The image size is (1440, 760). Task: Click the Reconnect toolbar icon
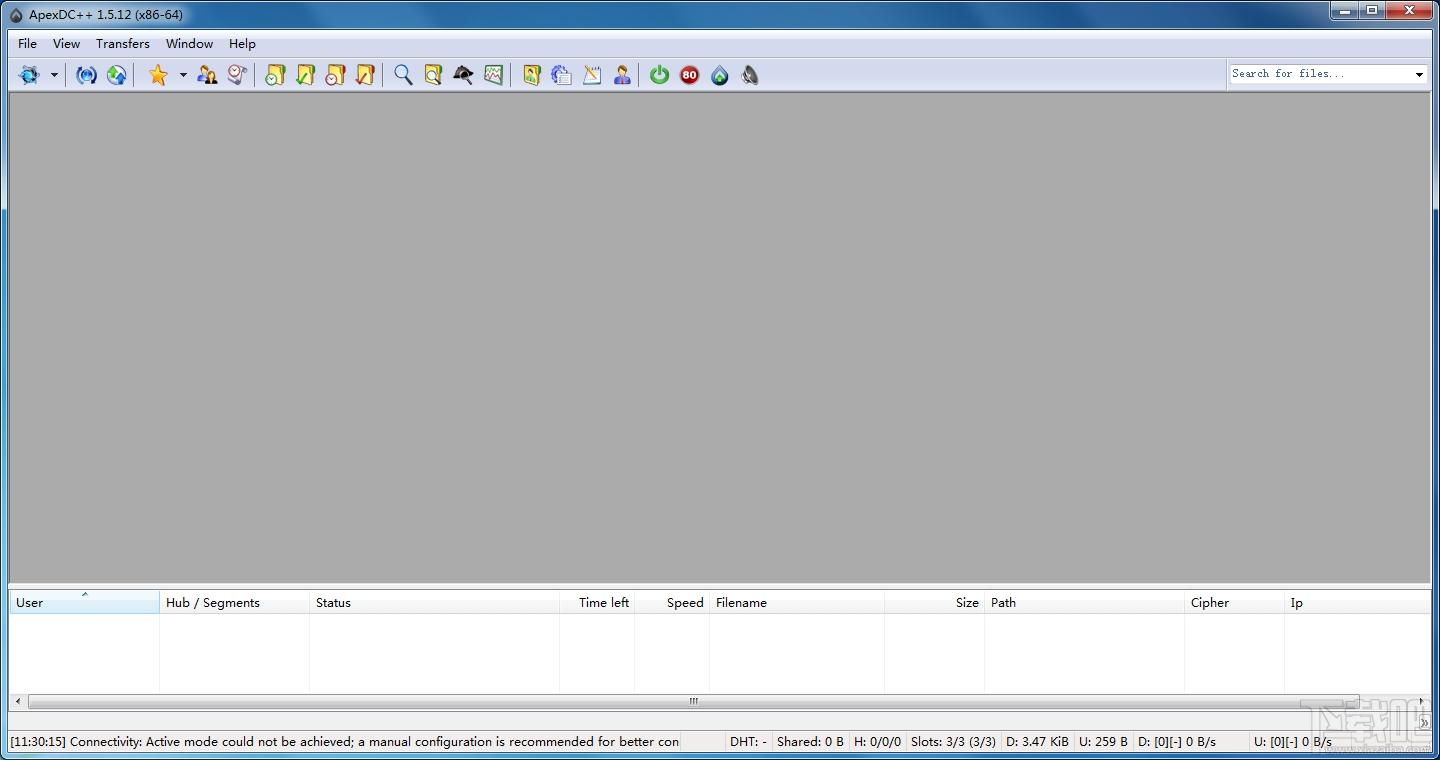(x=87, y=75)
